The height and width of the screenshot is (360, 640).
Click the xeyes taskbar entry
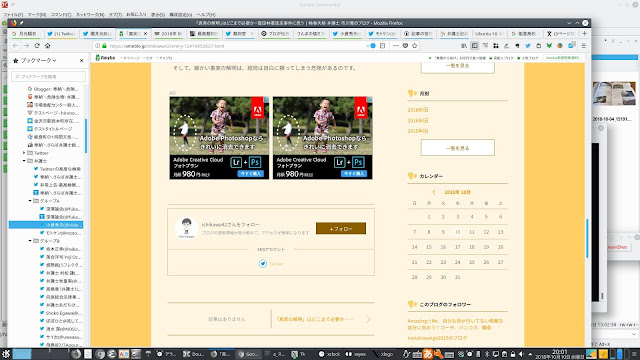pos(356,354)
